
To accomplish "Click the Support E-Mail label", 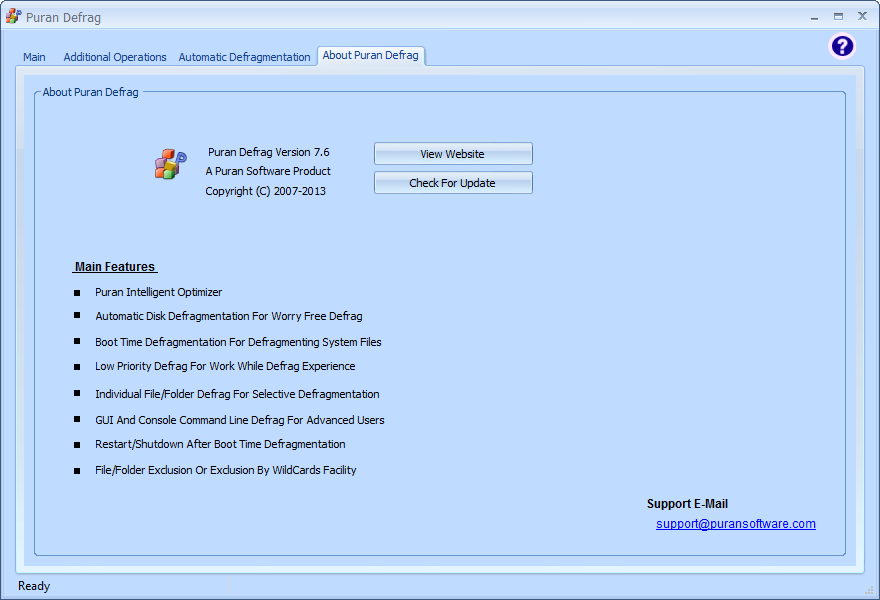I will pyautogui.click(x=688, y=504).
